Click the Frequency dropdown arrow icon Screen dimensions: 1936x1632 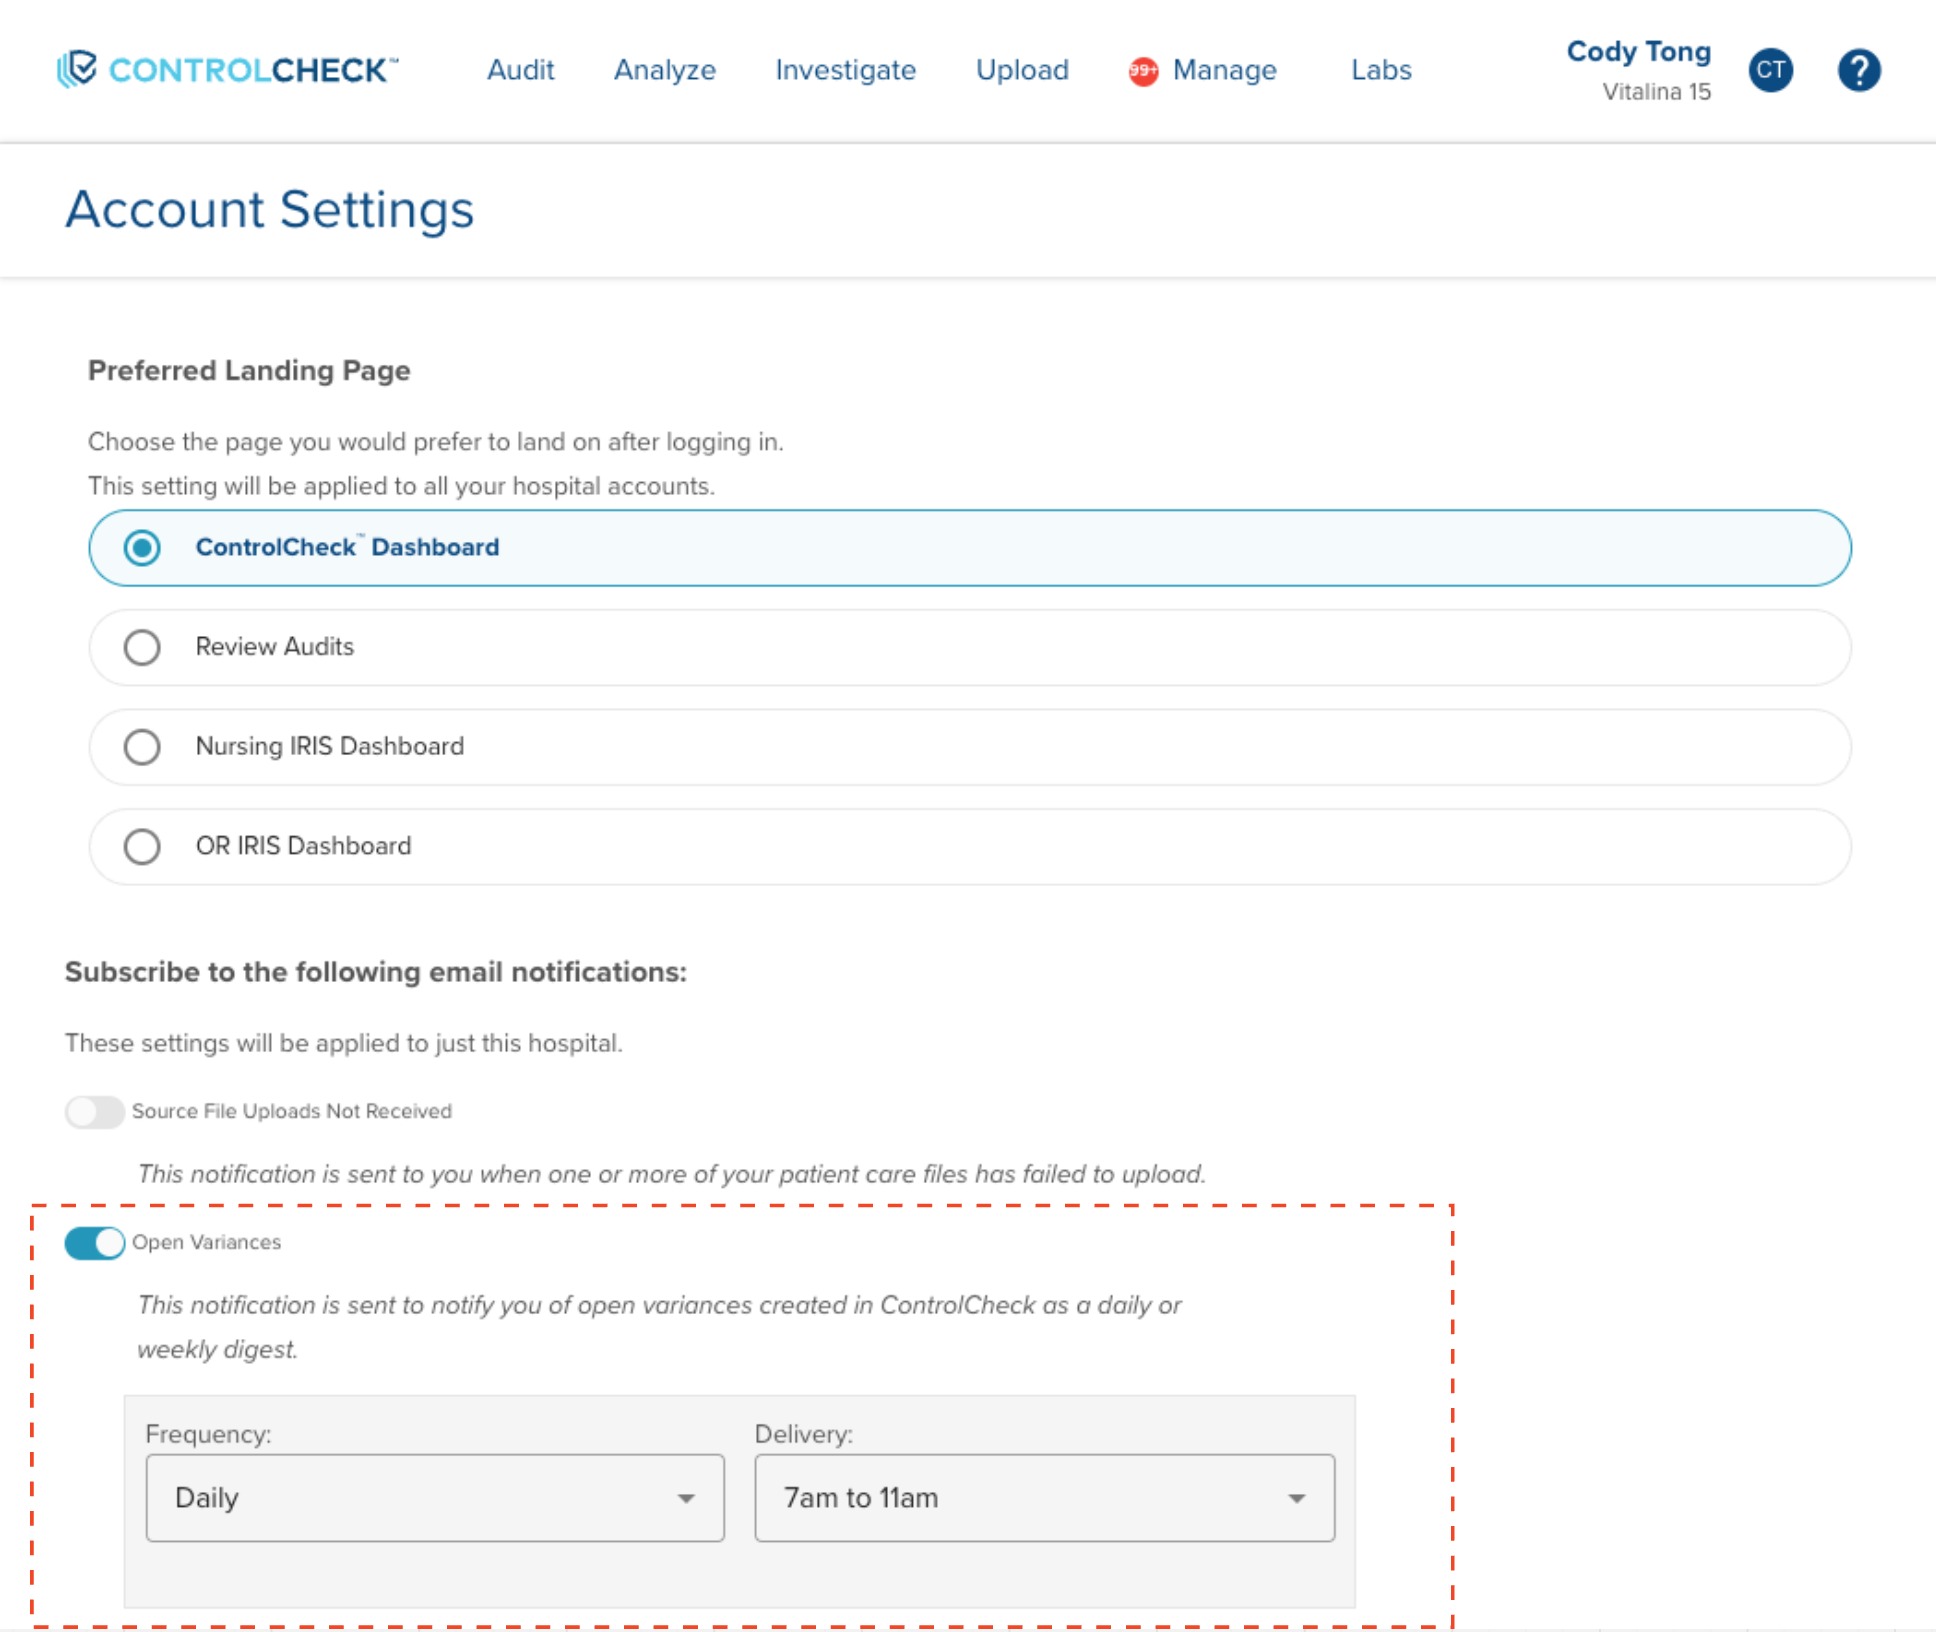click(x=686, y=1498)
